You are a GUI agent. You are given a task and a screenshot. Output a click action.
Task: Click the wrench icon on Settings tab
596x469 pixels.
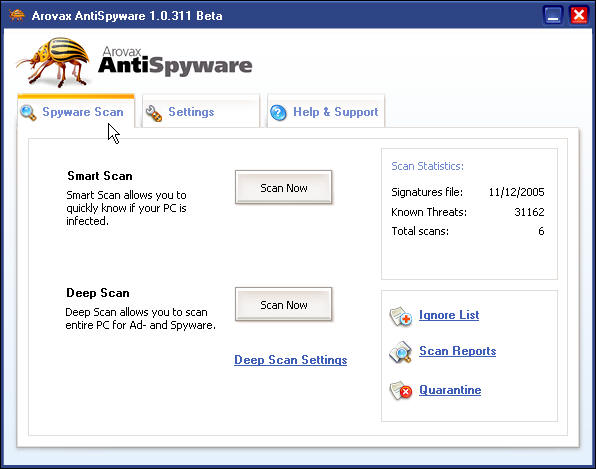click(154, 113)
